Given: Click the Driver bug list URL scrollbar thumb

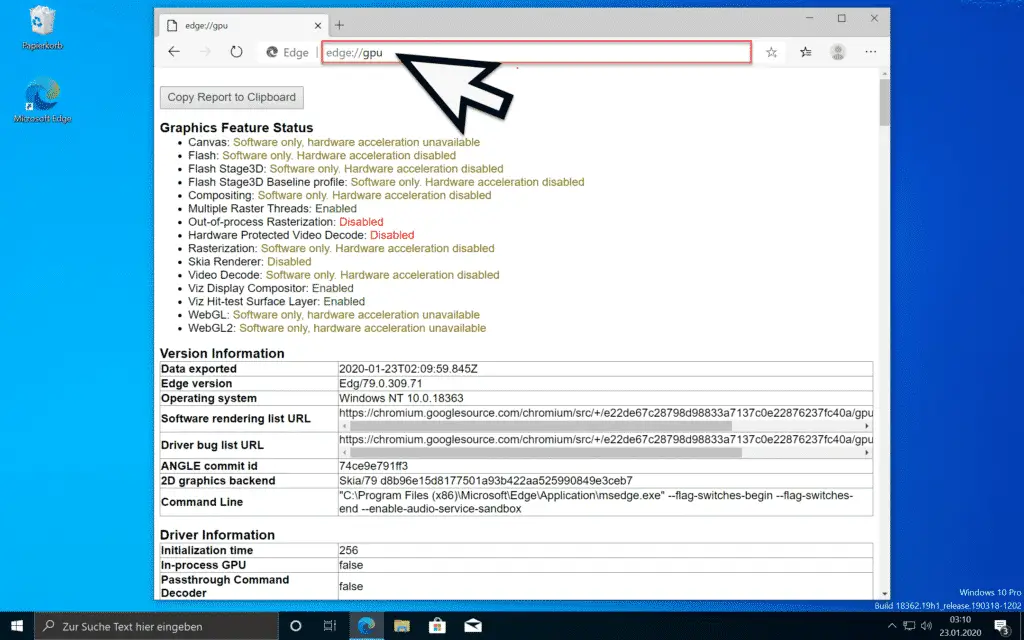Looking at the screenshot, I should [546, 453].
